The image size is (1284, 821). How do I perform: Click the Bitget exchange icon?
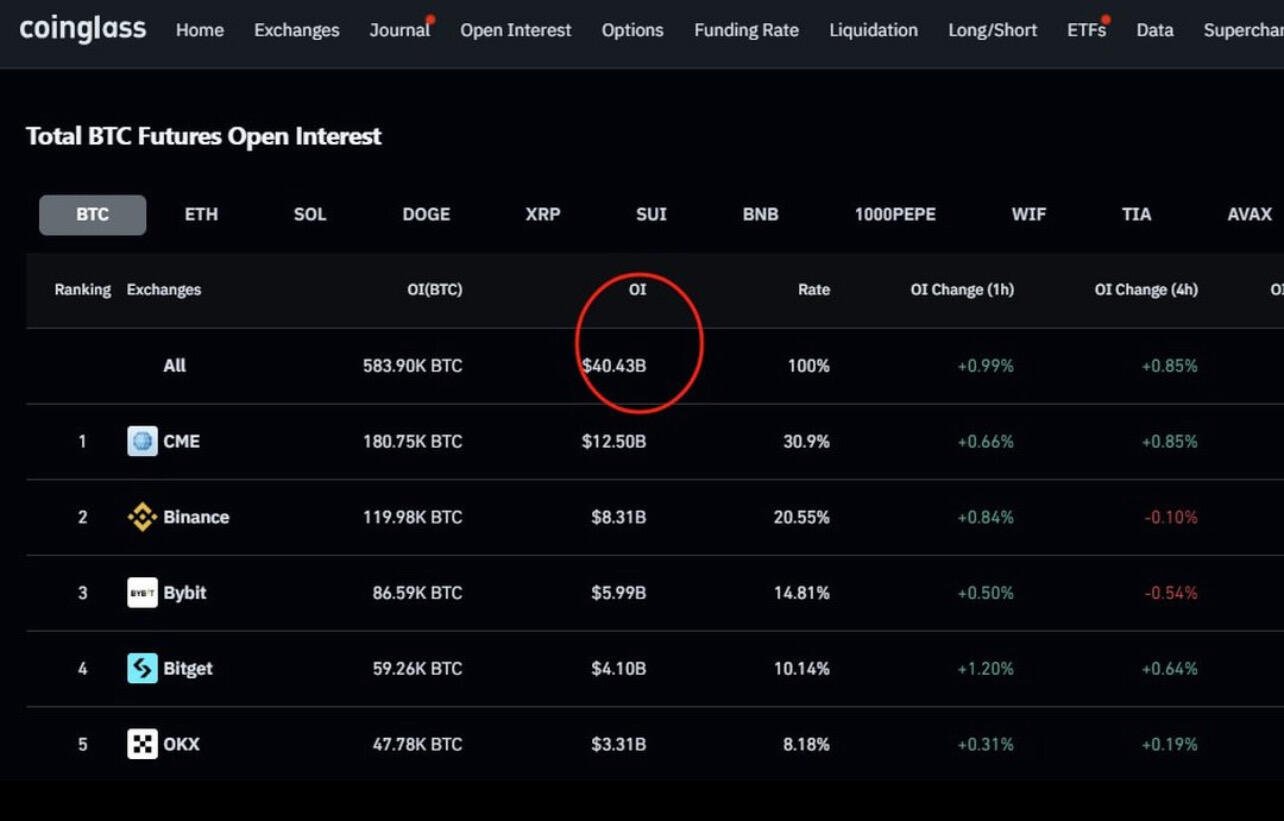(x=142, y=668)
